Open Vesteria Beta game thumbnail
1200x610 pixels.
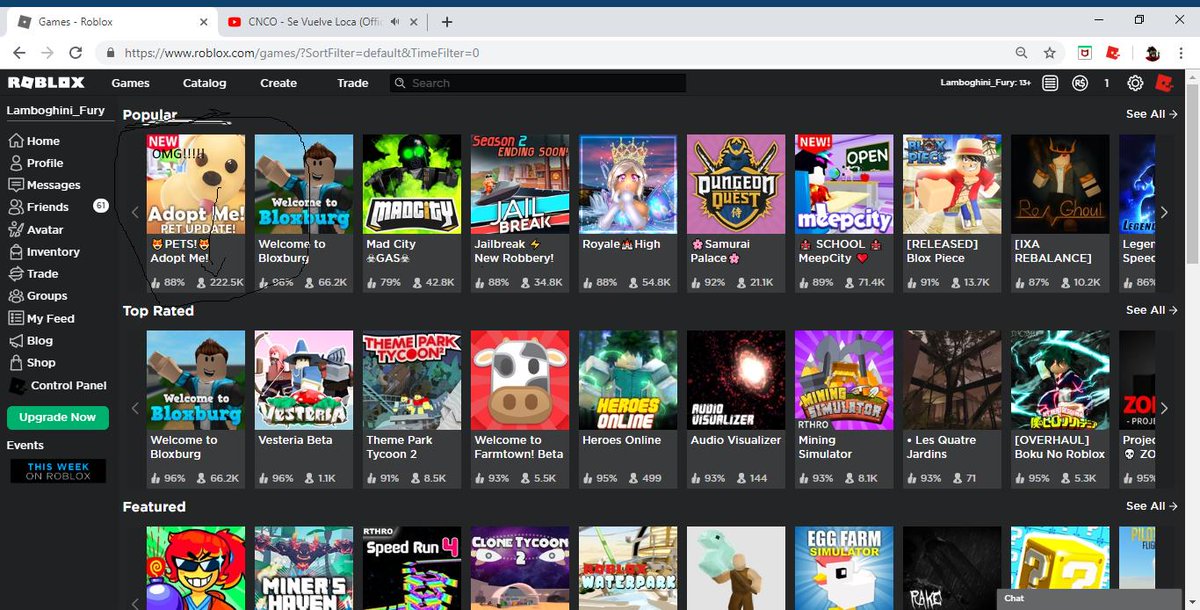[304, 379]
